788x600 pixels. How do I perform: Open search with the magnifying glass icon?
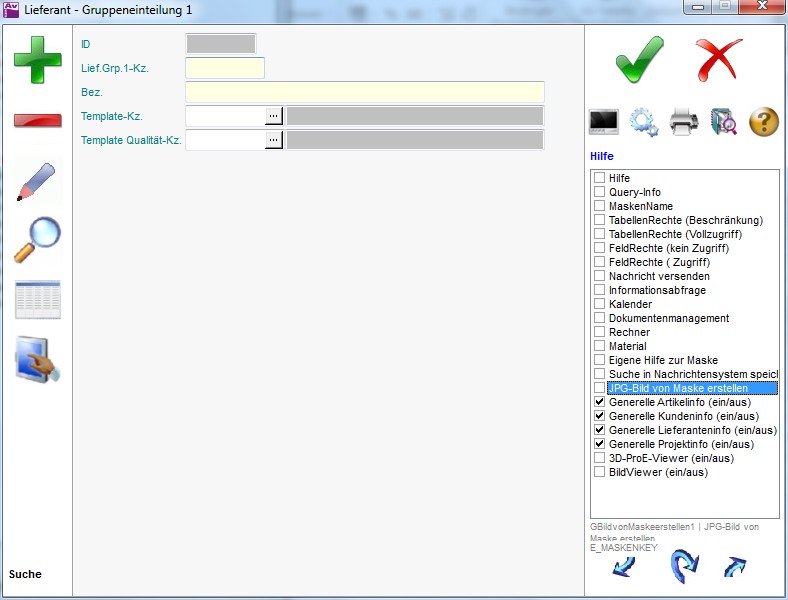37,240
